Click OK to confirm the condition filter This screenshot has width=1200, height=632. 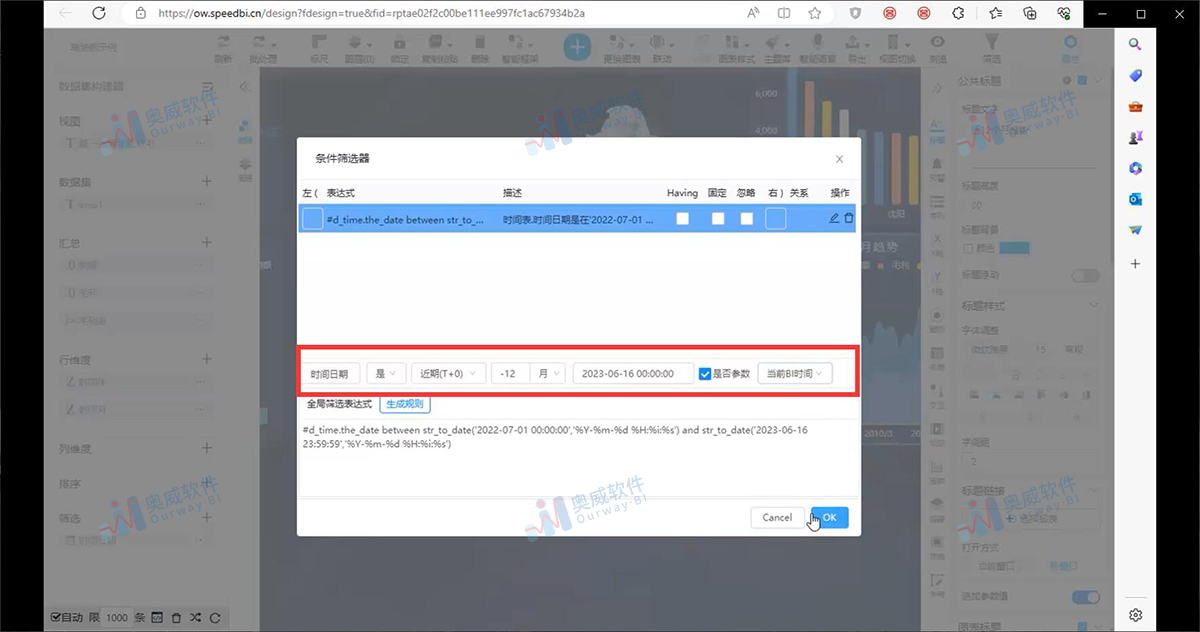[829, 517]
